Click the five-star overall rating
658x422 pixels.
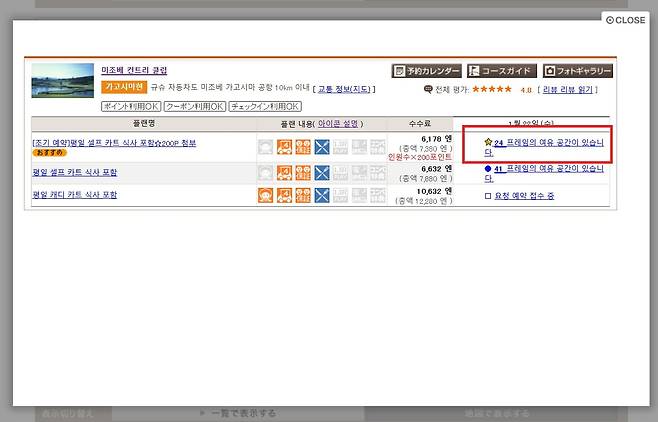pyautogui.click(x=492, y=89)
